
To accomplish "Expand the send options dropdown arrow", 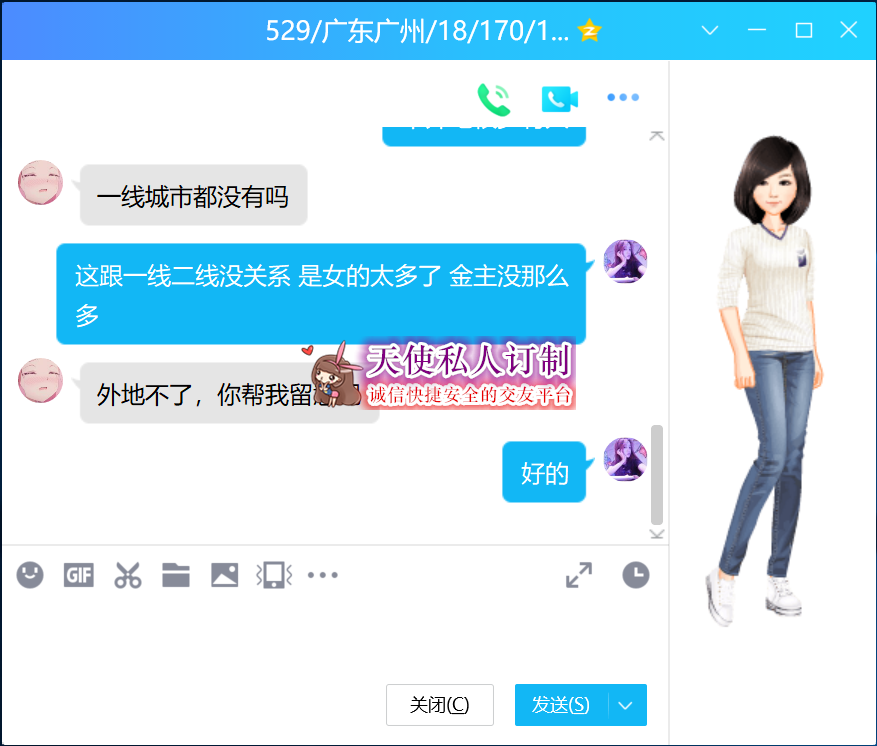I will pyautogui.click(x=626, y=705).
